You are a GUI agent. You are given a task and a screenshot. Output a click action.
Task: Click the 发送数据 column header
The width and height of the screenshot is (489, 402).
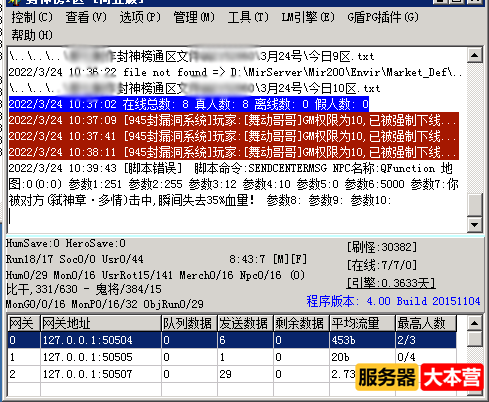tap(245, 323)
